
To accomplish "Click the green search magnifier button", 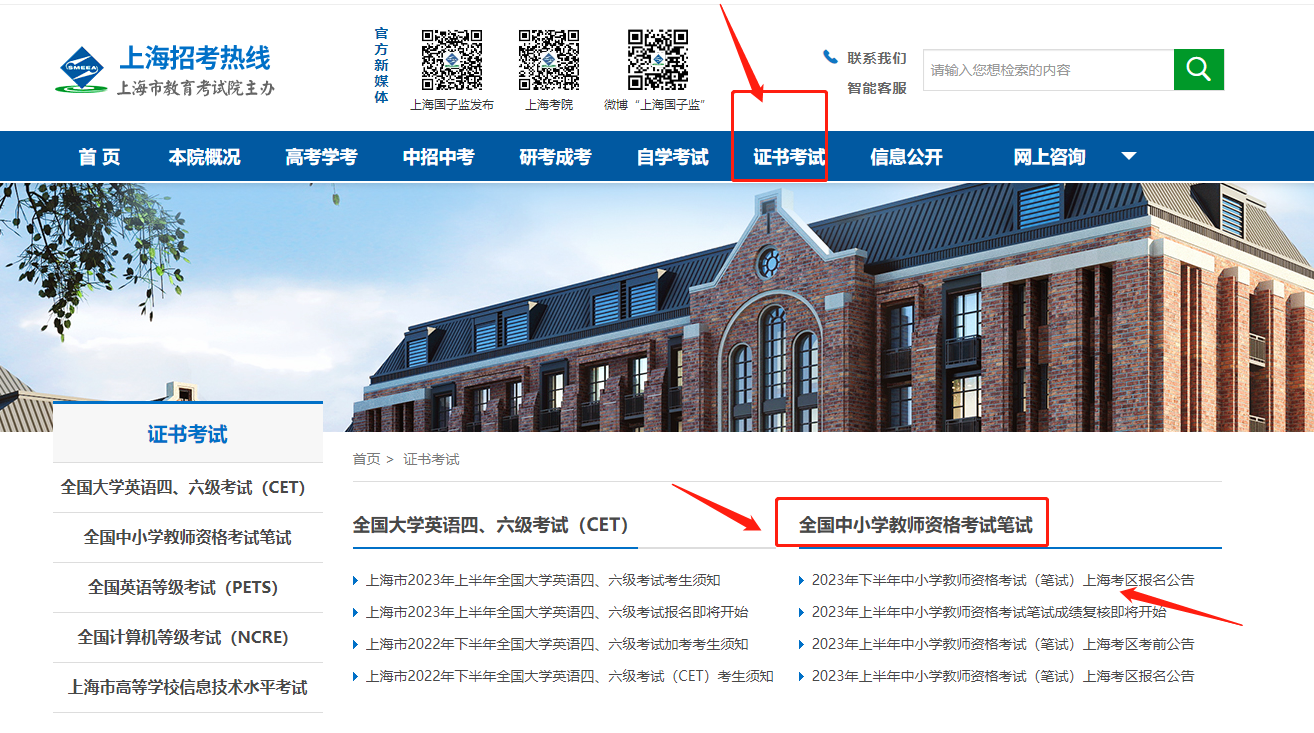I will click(1198, 70).
